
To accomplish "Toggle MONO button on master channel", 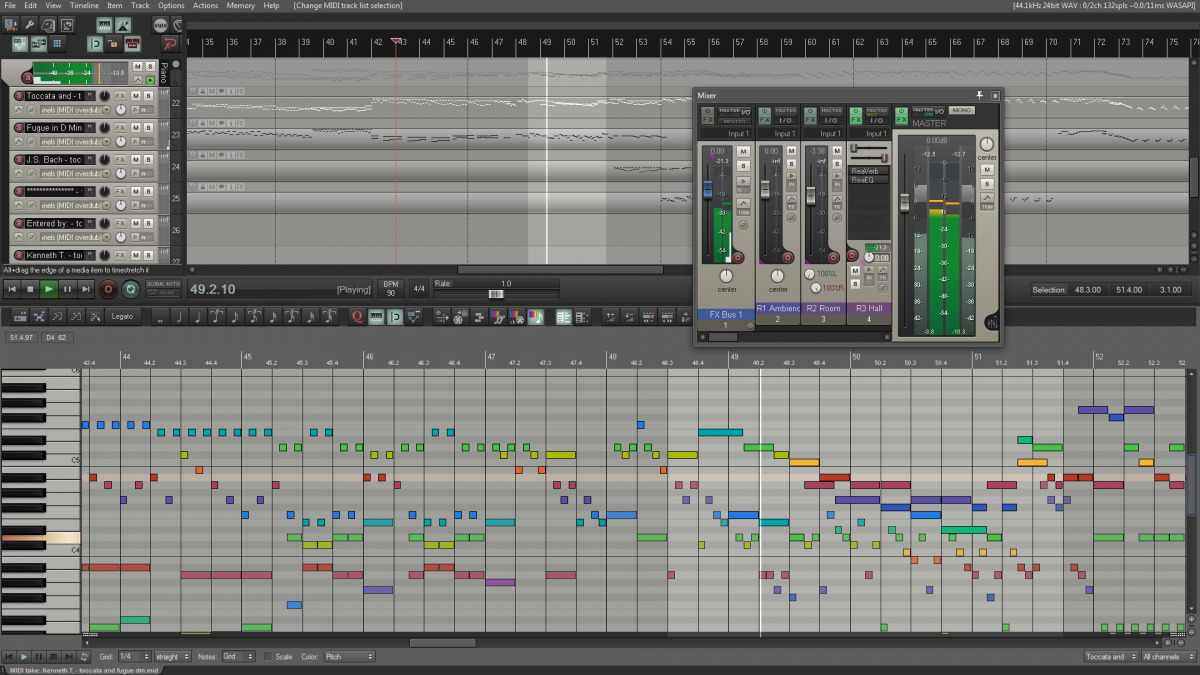I will point(962,110).
